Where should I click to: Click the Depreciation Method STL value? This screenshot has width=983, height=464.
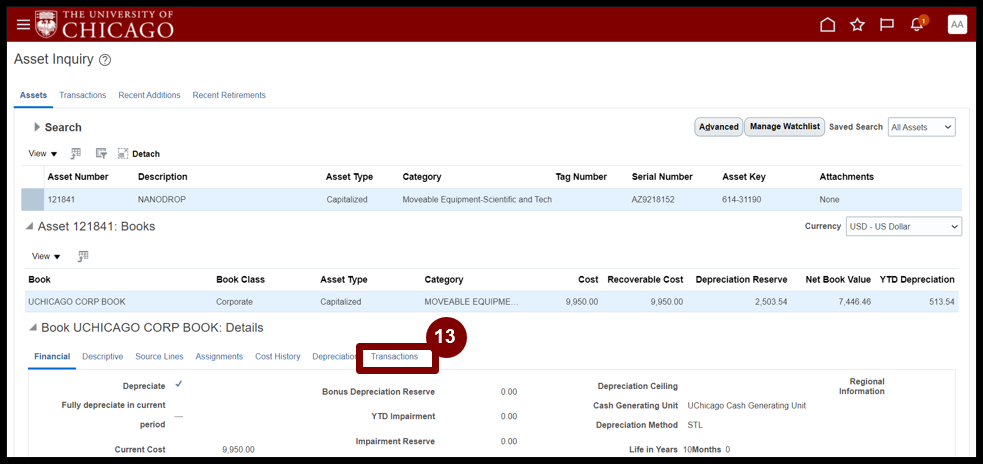[x=695, y=425]
